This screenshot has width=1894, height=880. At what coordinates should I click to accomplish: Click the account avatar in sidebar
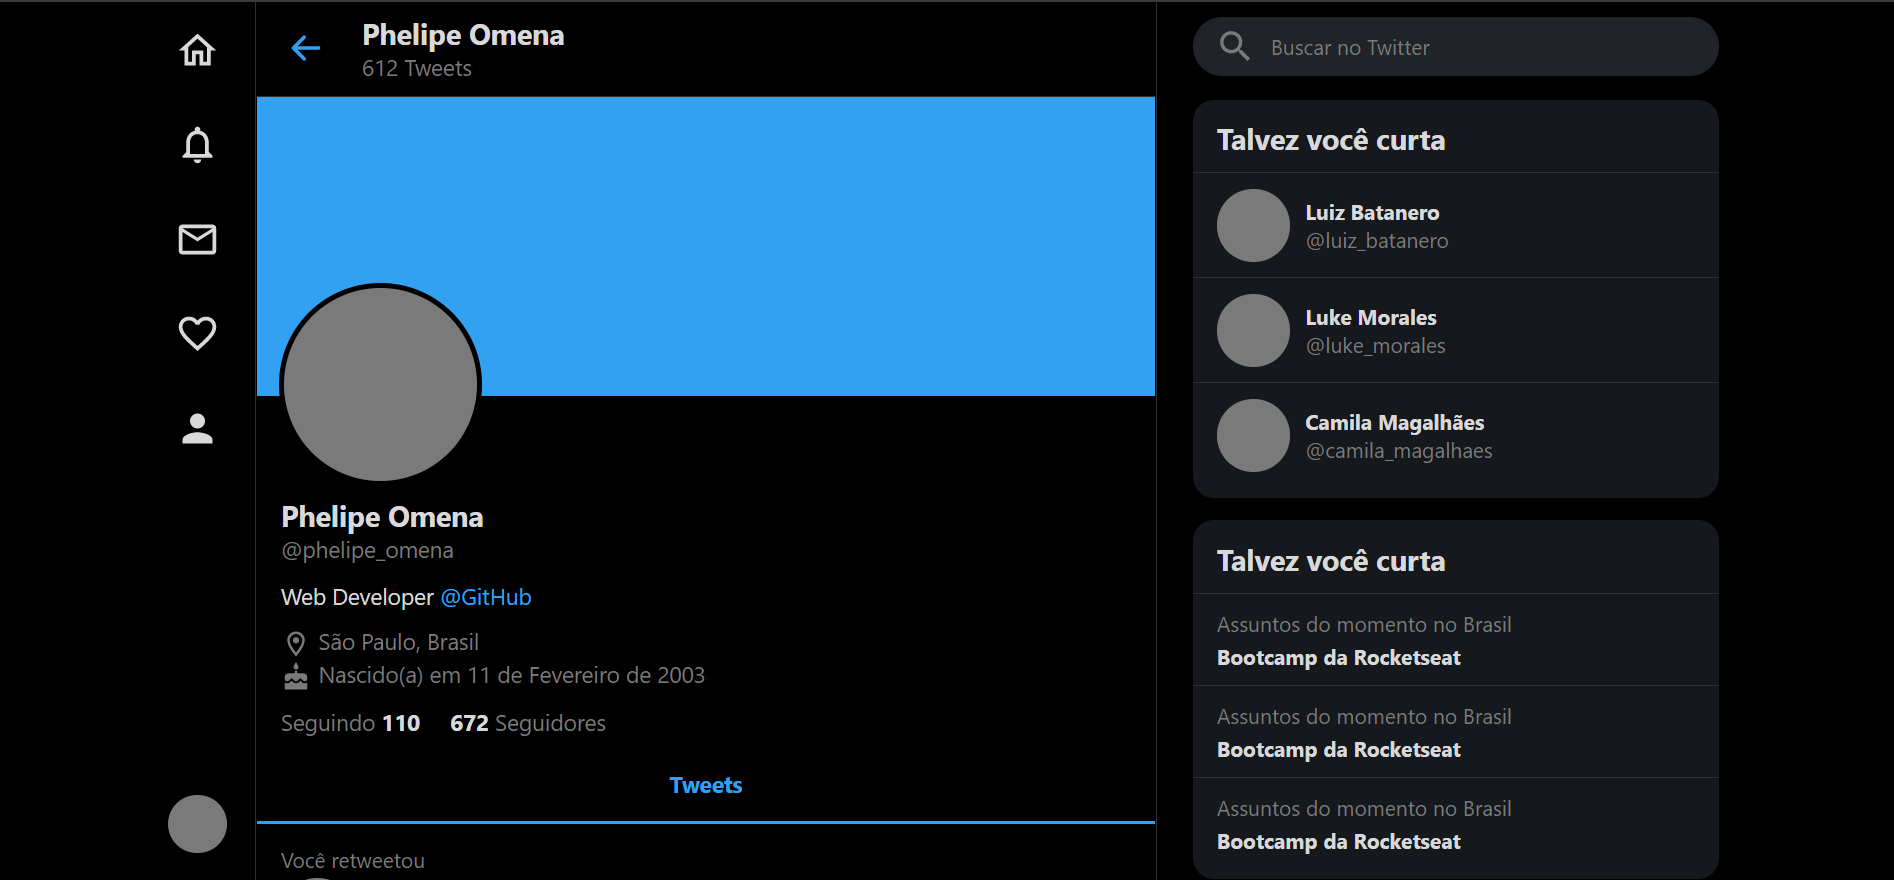point(197,824)
